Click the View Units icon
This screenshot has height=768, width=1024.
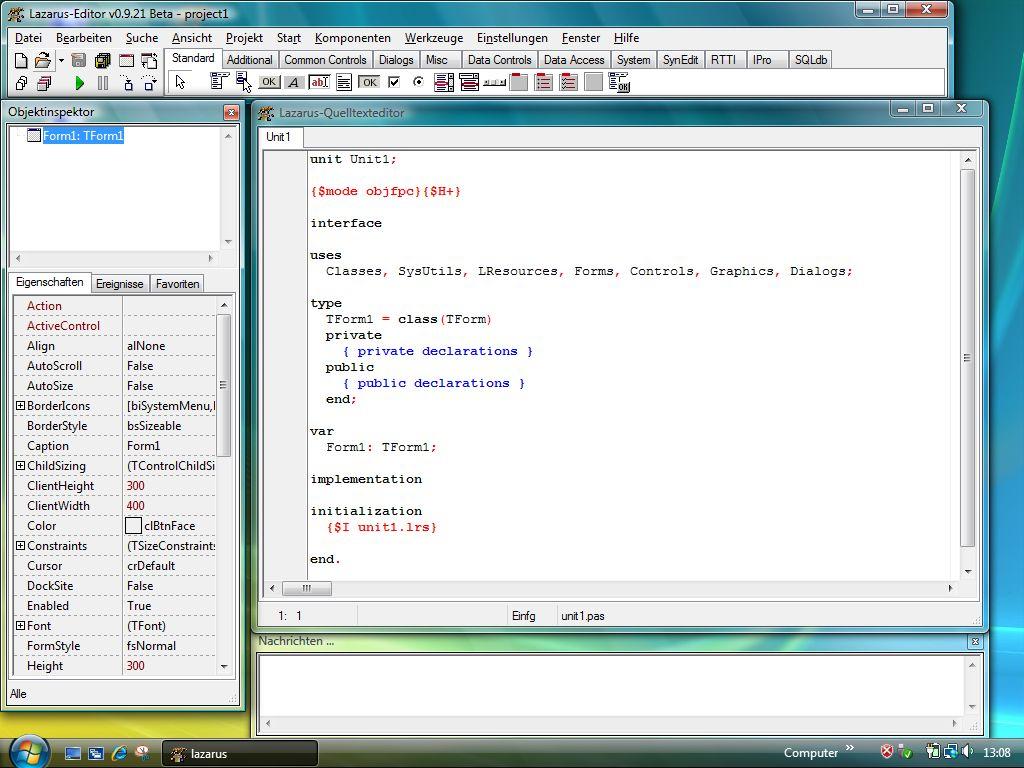point(21,83)
